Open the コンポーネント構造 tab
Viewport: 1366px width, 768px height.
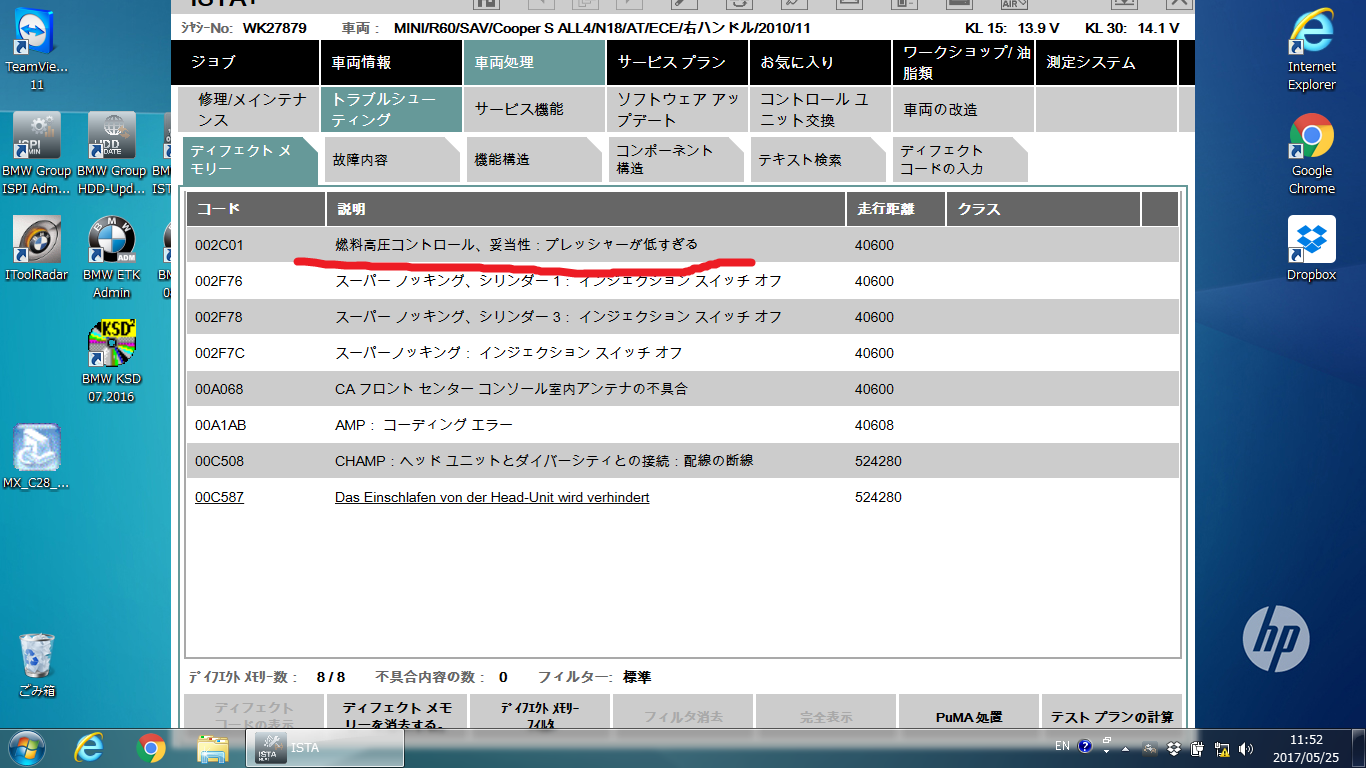pos(677,159)
